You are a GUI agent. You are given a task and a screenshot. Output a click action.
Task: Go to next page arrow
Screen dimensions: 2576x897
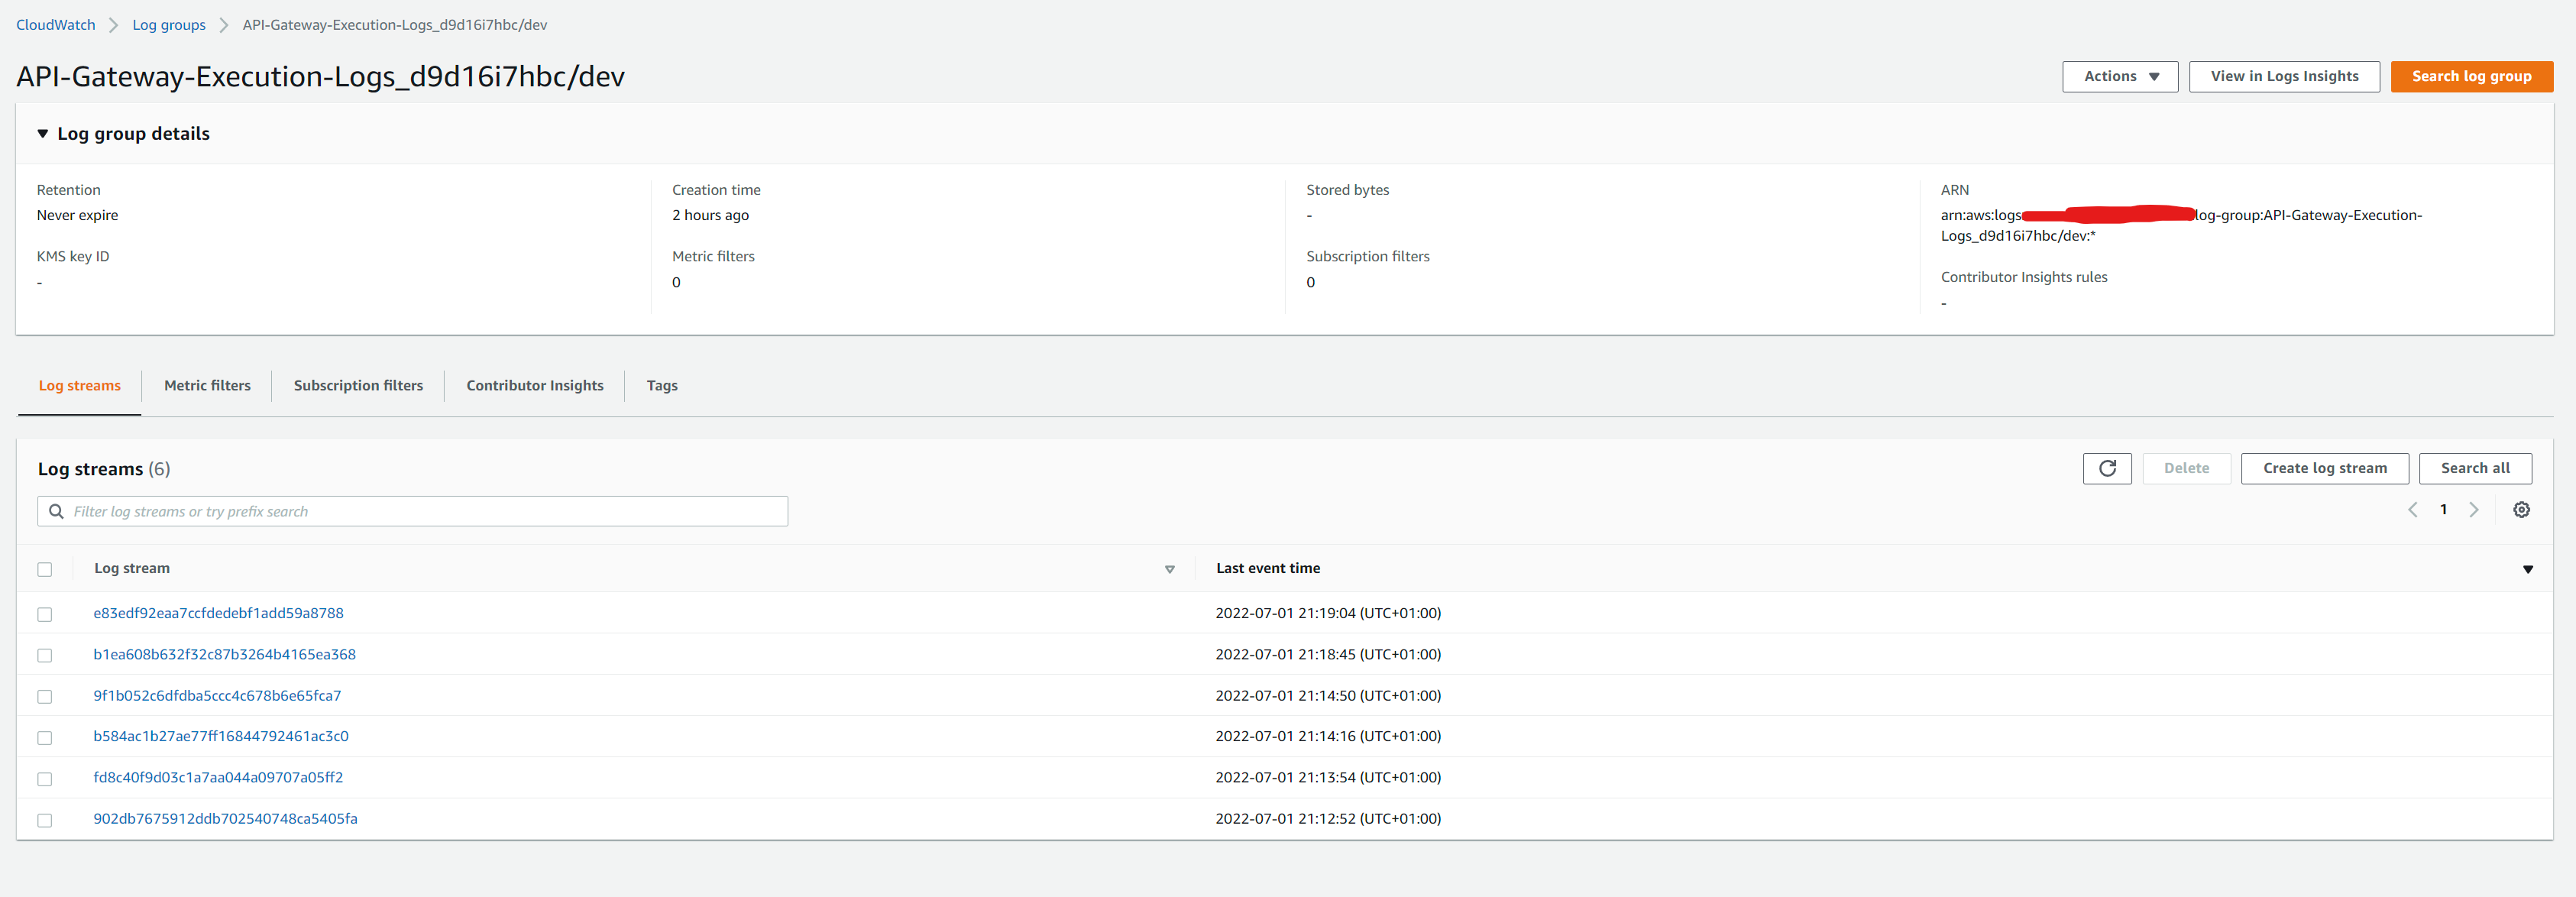coord(2473,510)
